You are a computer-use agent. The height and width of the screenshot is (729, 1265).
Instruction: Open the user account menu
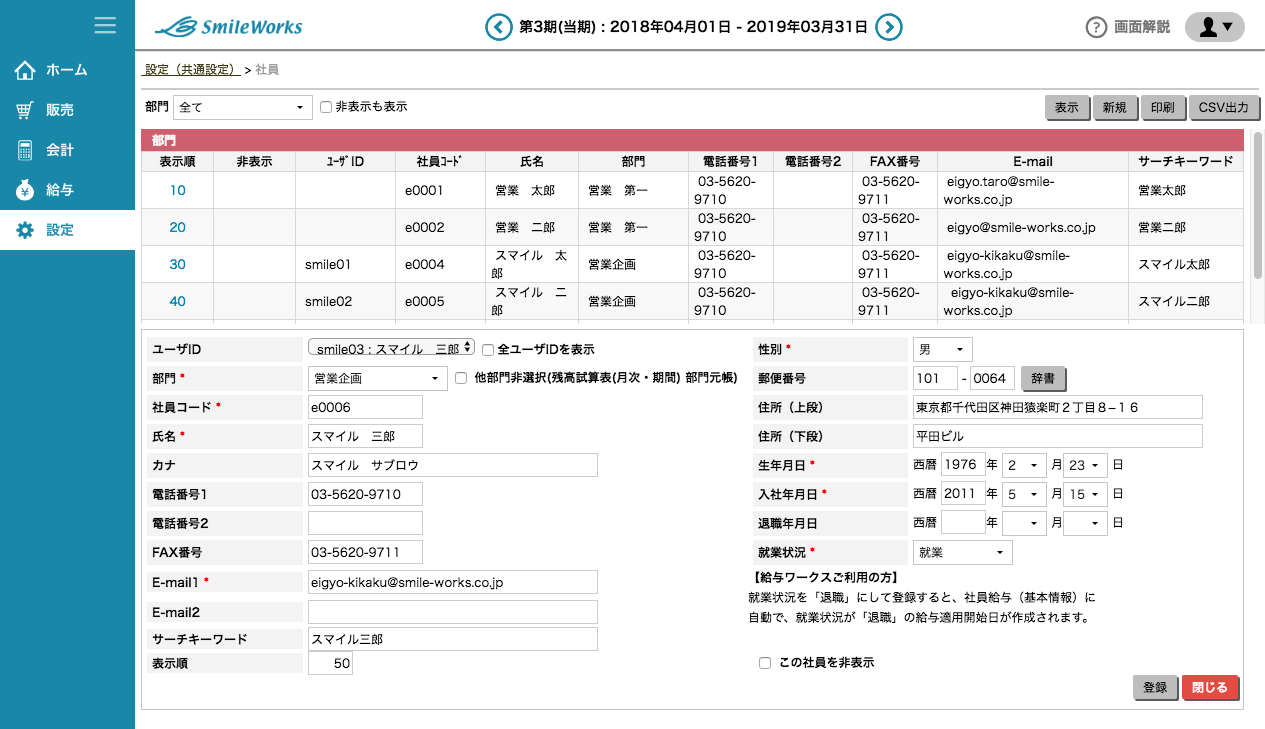[1214, 27]
